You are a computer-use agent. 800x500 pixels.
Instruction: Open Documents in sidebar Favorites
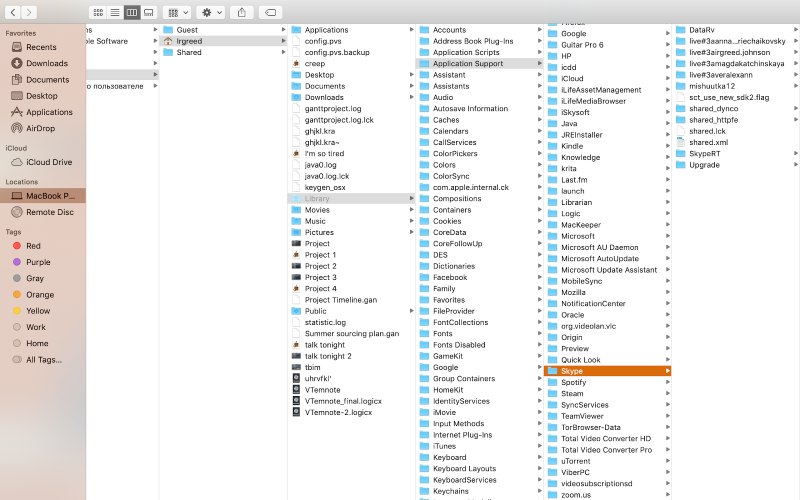47,80
